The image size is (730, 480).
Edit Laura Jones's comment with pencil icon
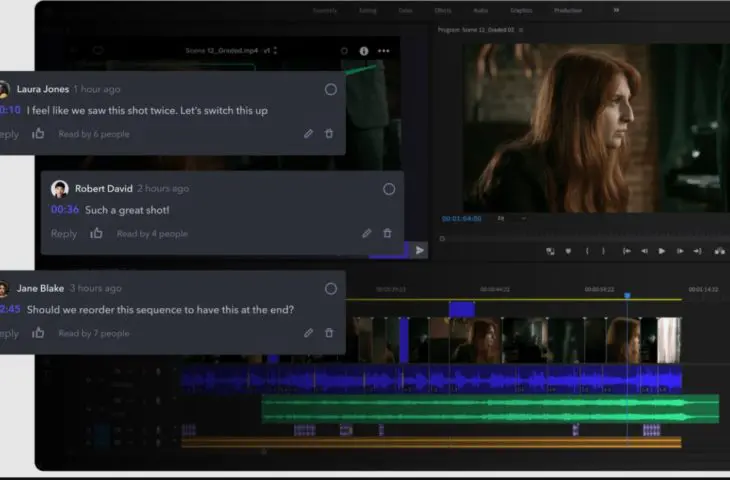pos(309,134)
